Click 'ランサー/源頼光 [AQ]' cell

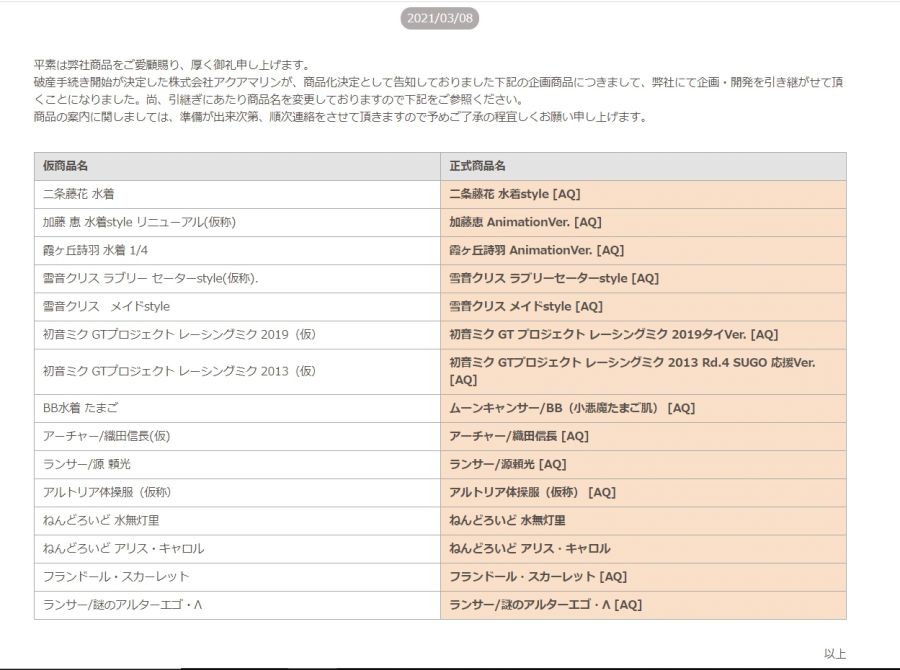coord(643,465)
